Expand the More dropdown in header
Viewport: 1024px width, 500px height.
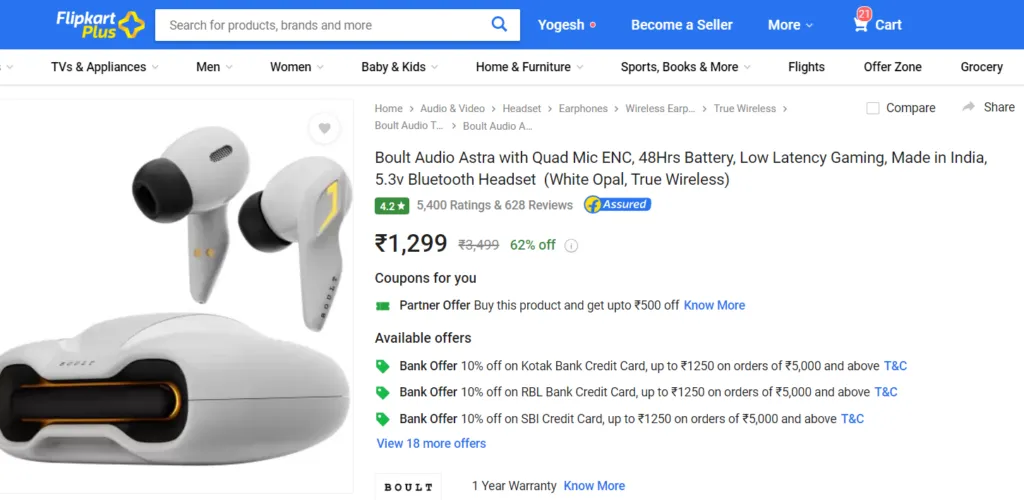pos(790,25)
